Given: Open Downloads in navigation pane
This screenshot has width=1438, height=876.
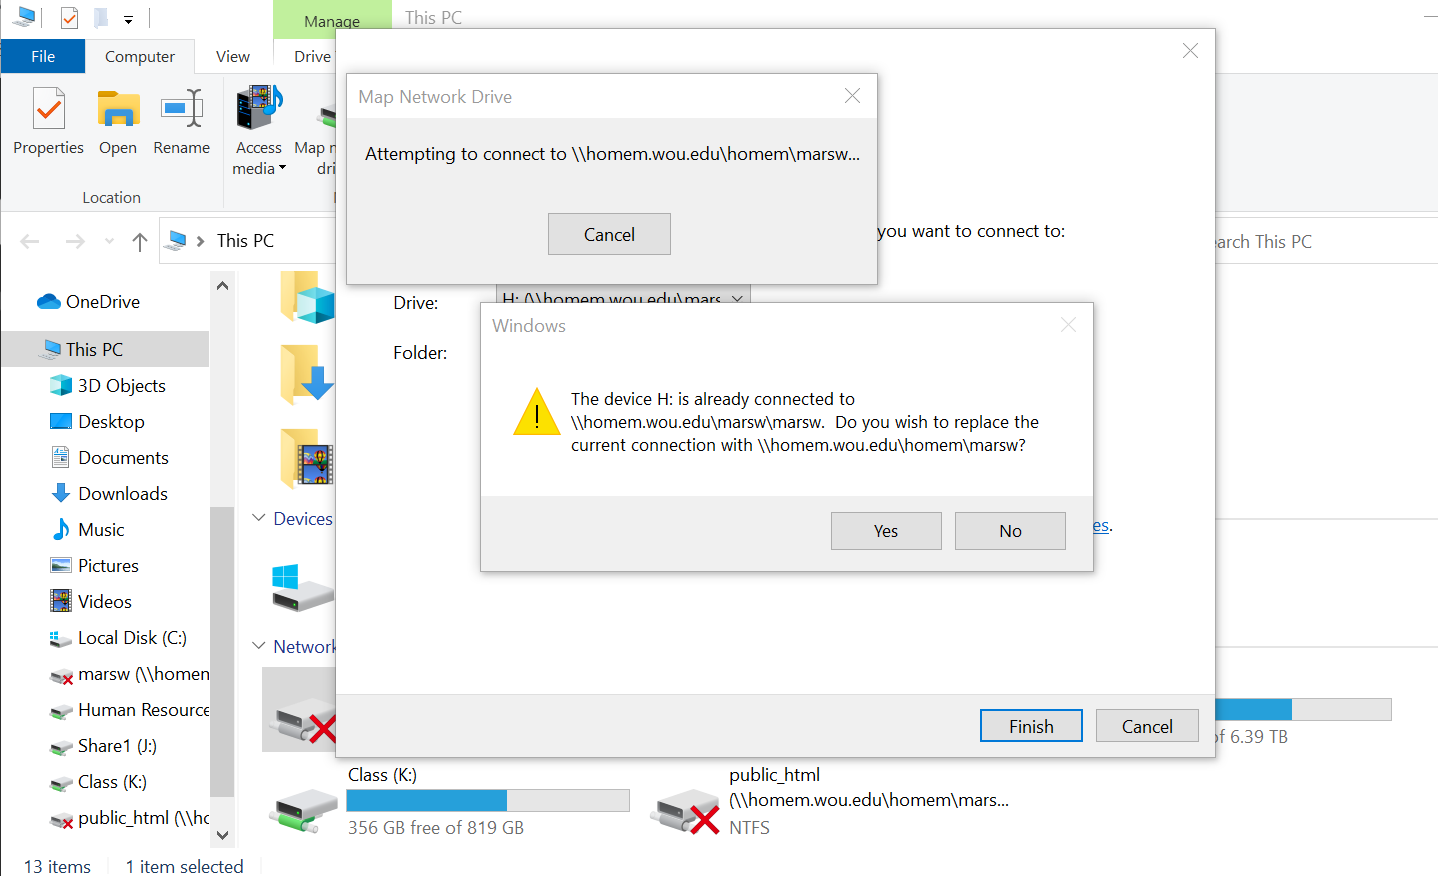Looking at the screenshot, I should 122,493.
